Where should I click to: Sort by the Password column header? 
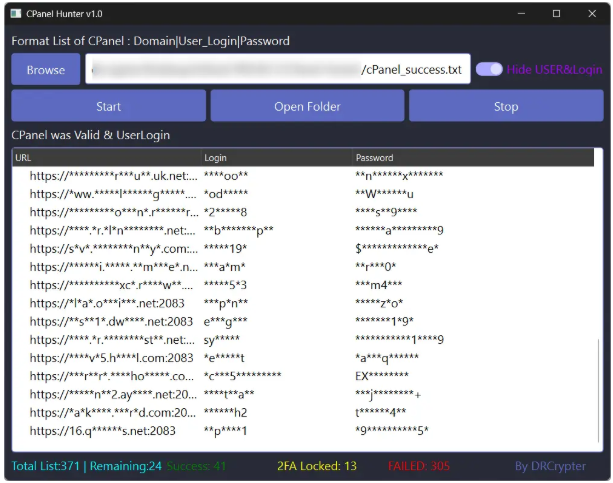pos(473,158)
